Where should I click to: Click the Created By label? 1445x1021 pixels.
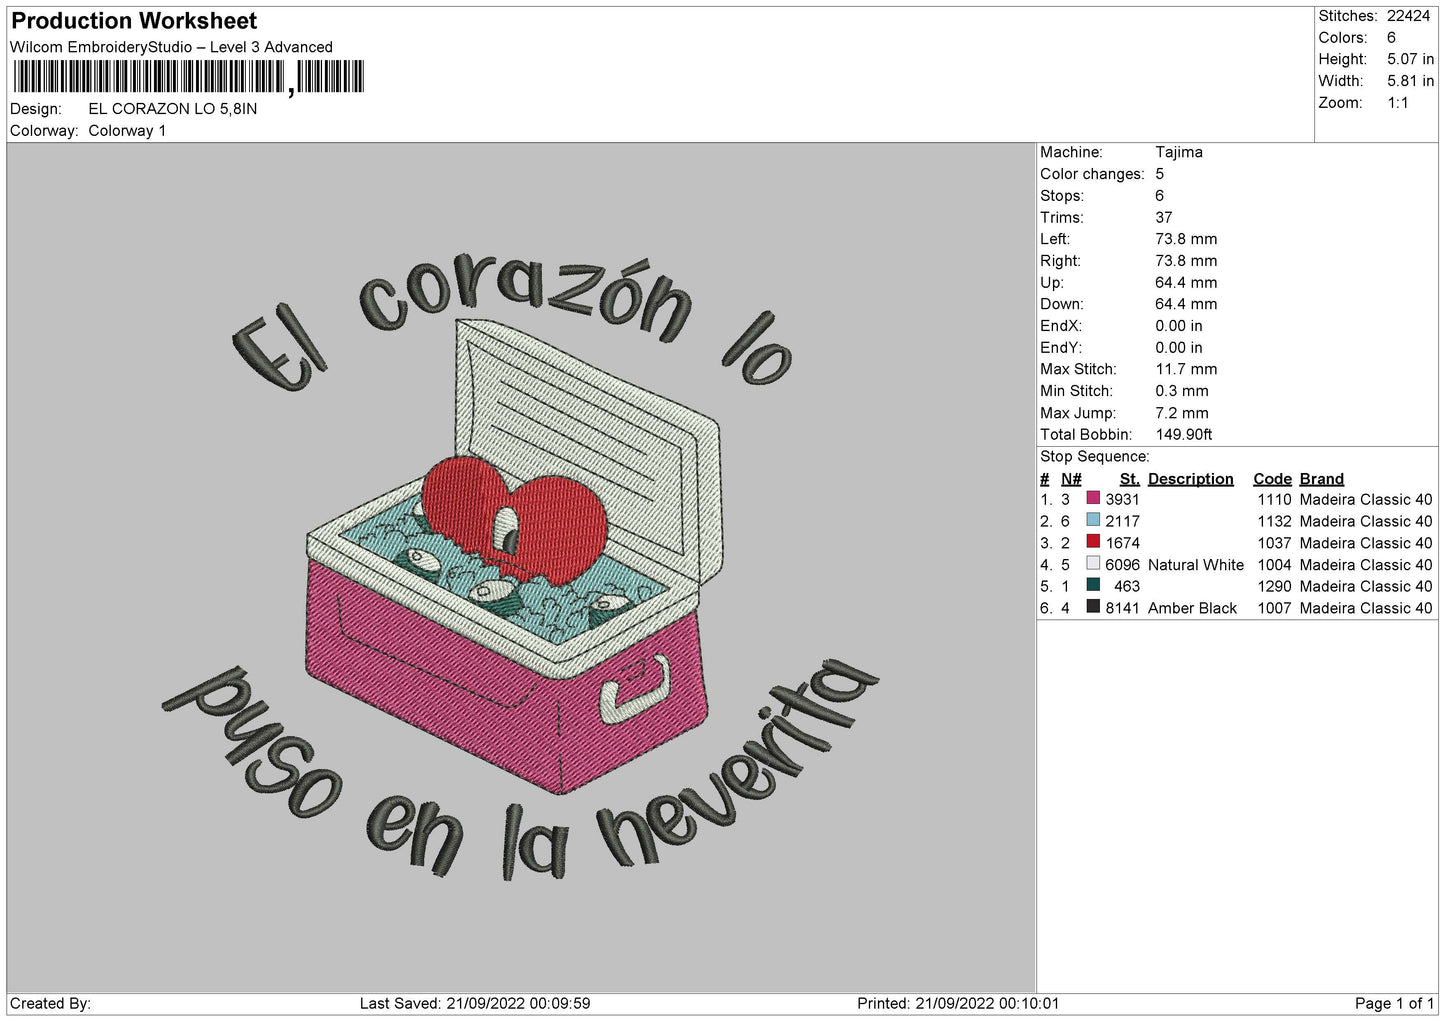pos(50,1003)
